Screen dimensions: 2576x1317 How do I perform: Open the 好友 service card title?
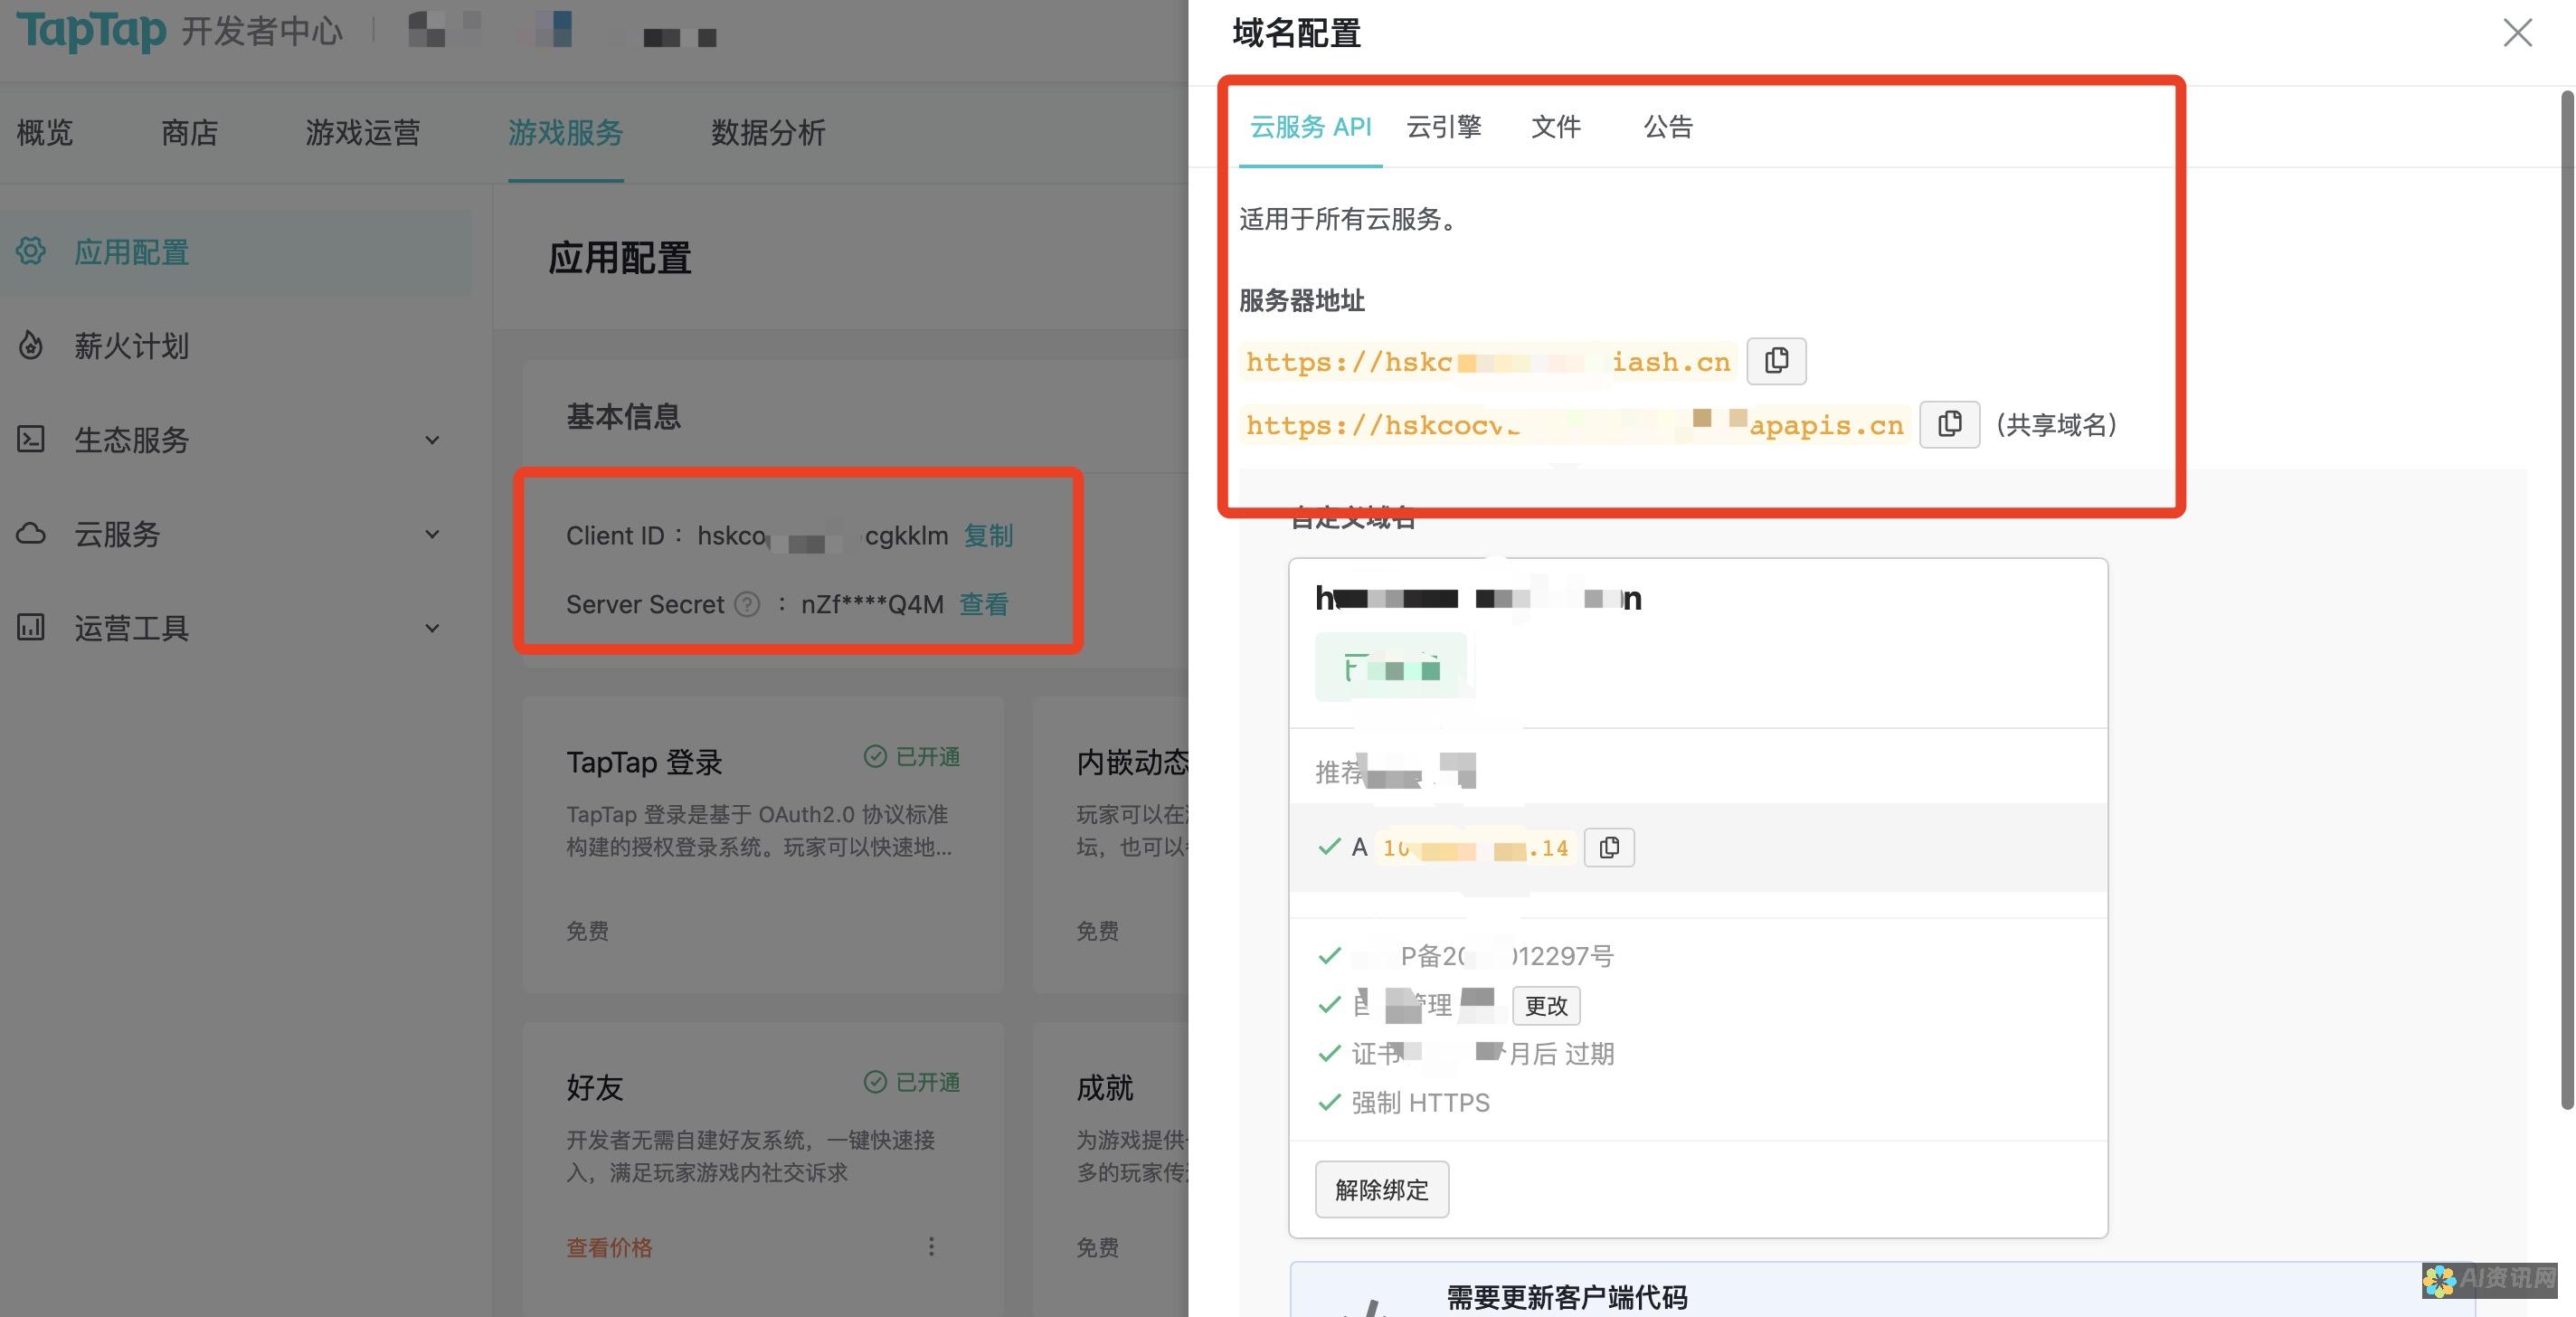tap(595, 1088)
